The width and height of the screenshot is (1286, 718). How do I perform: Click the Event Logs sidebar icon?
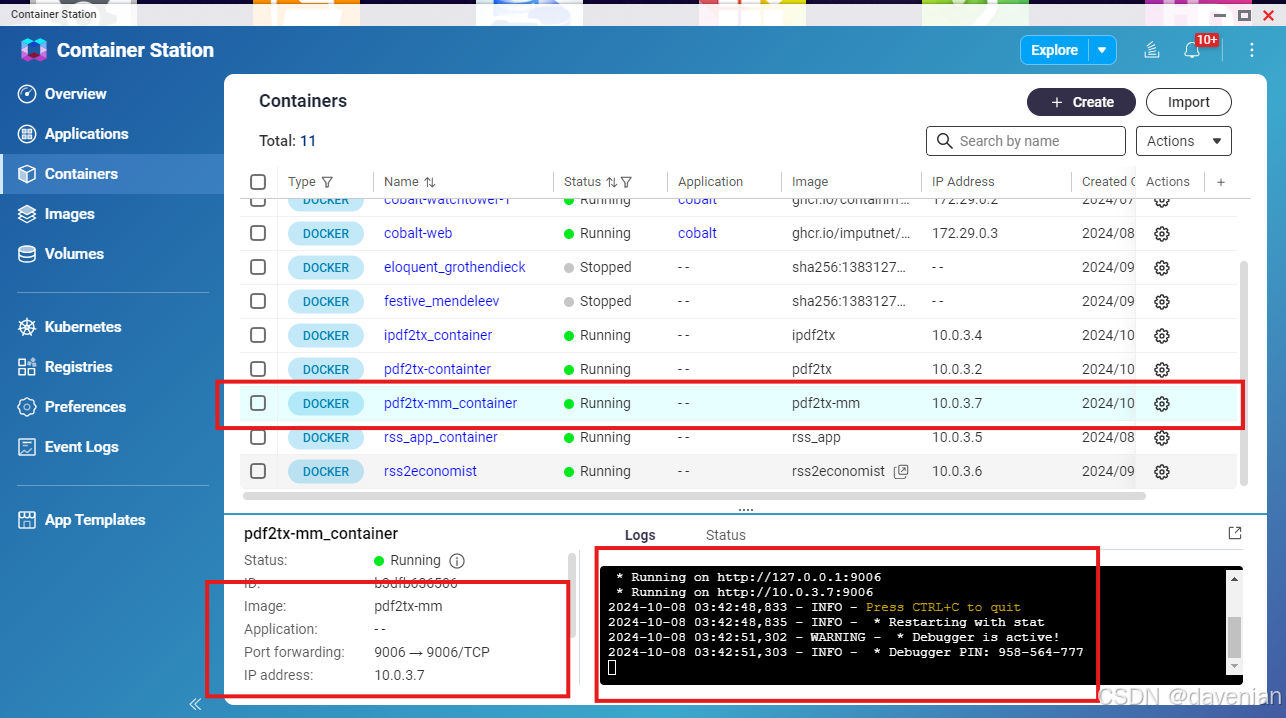pyautogui.click(x=27, y=447)
